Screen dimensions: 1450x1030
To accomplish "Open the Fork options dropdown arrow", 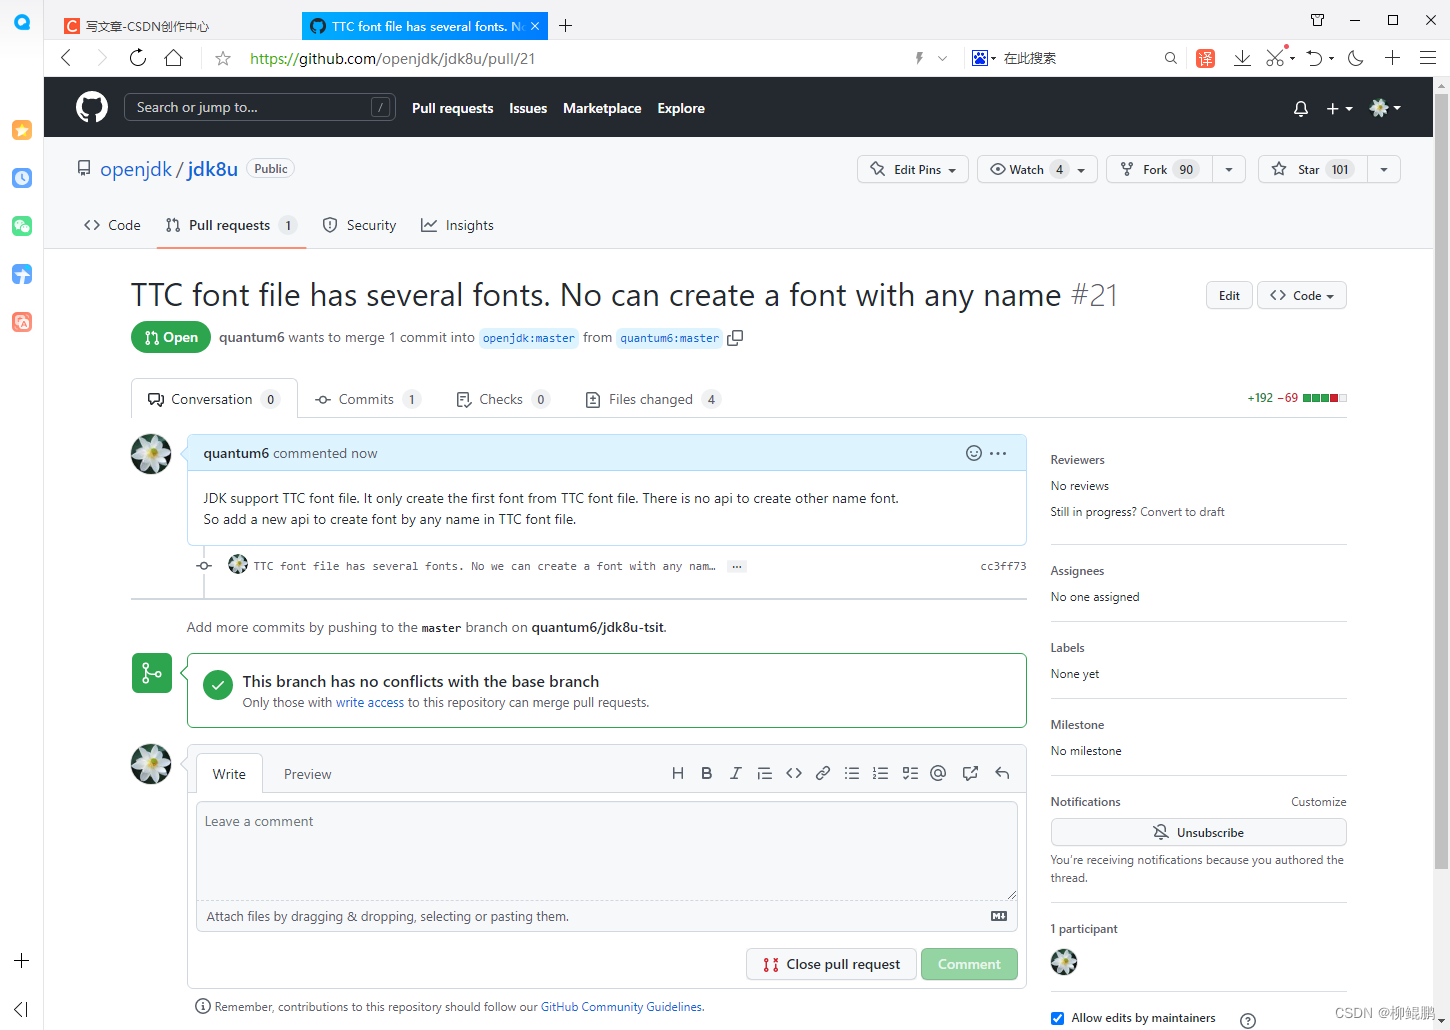I will (x=1229, y=169).
